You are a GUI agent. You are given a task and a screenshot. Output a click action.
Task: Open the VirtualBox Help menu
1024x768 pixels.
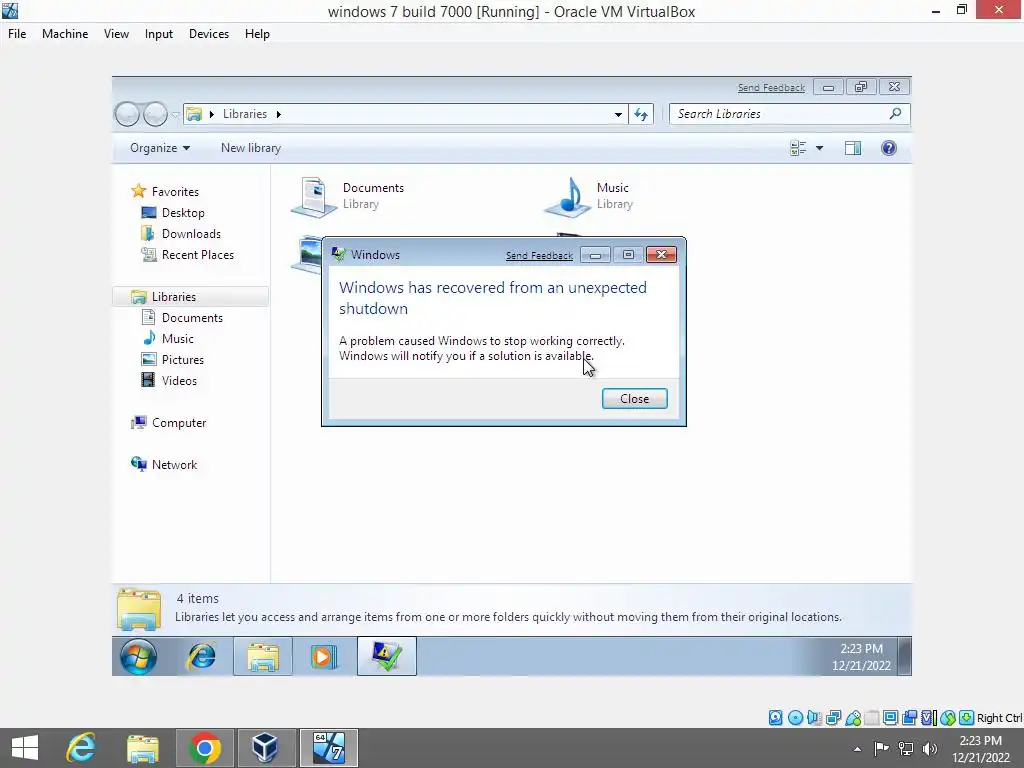click(x=257, y=34)
